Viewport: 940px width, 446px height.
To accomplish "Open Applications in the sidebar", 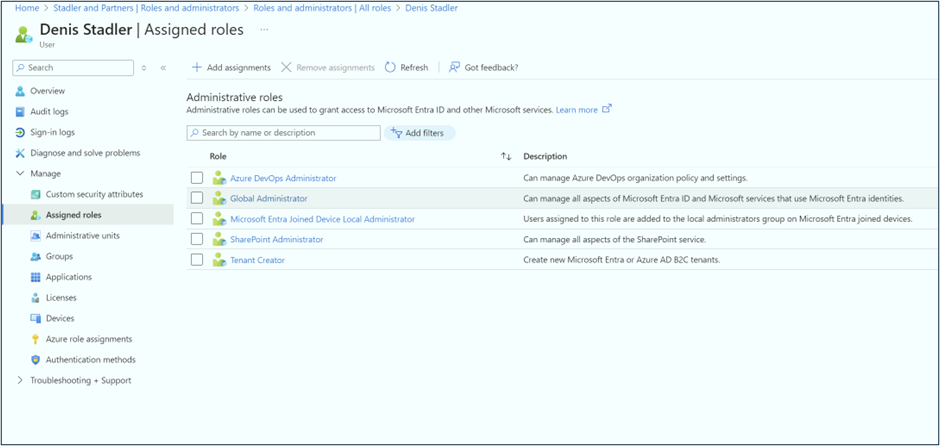I will coord(69,277).
